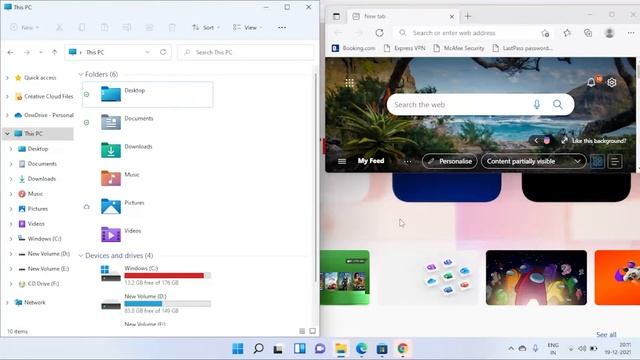Viewport: 640px width, 360px height.
Task: Refresh the This PC address bar
Action: pos(163,52)
